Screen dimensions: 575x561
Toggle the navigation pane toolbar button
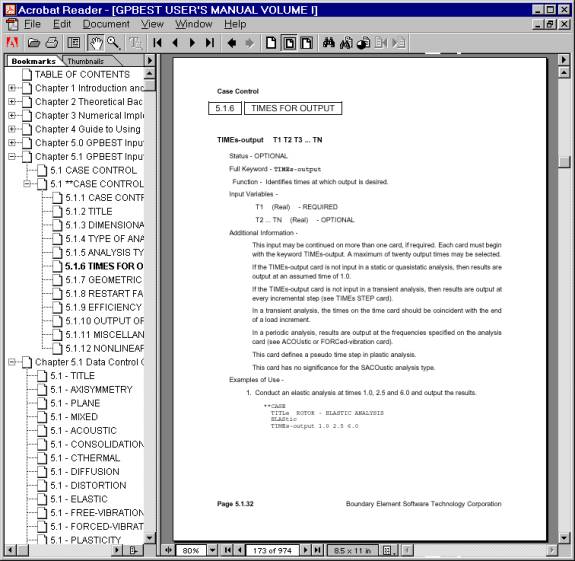point(74,43)
